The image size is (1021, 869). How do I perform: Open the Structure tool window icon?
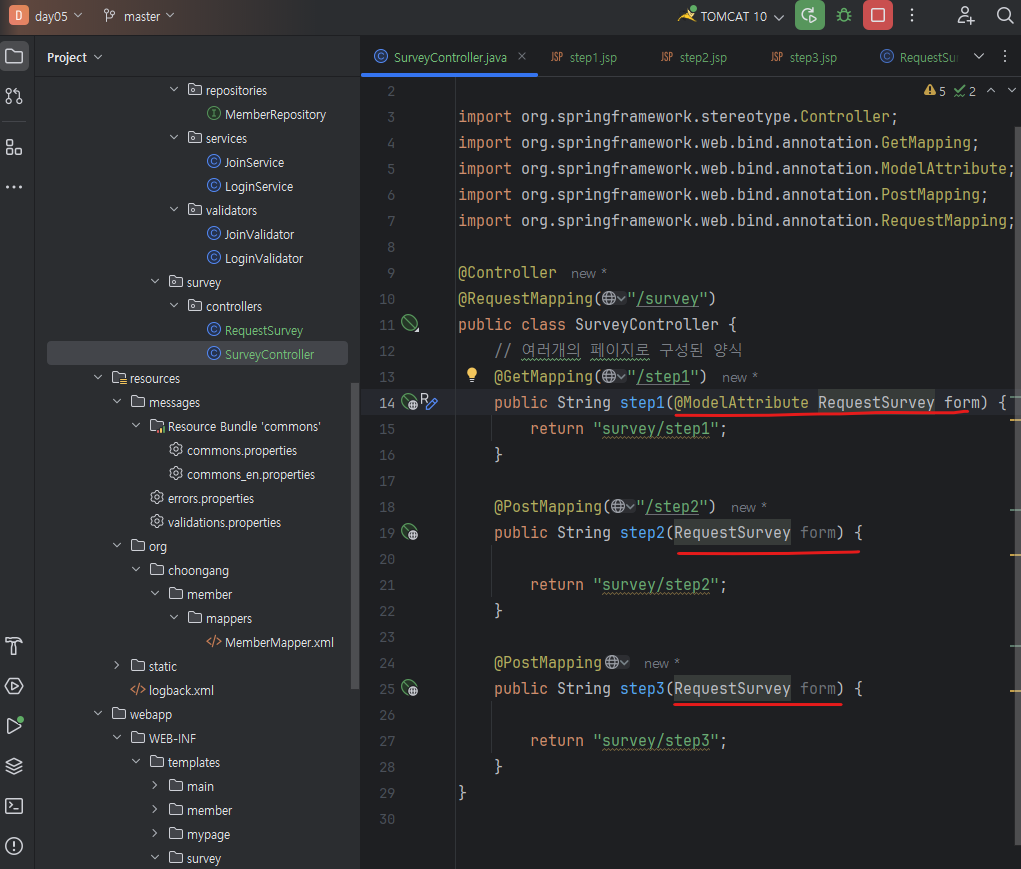[x=14, y=148]
